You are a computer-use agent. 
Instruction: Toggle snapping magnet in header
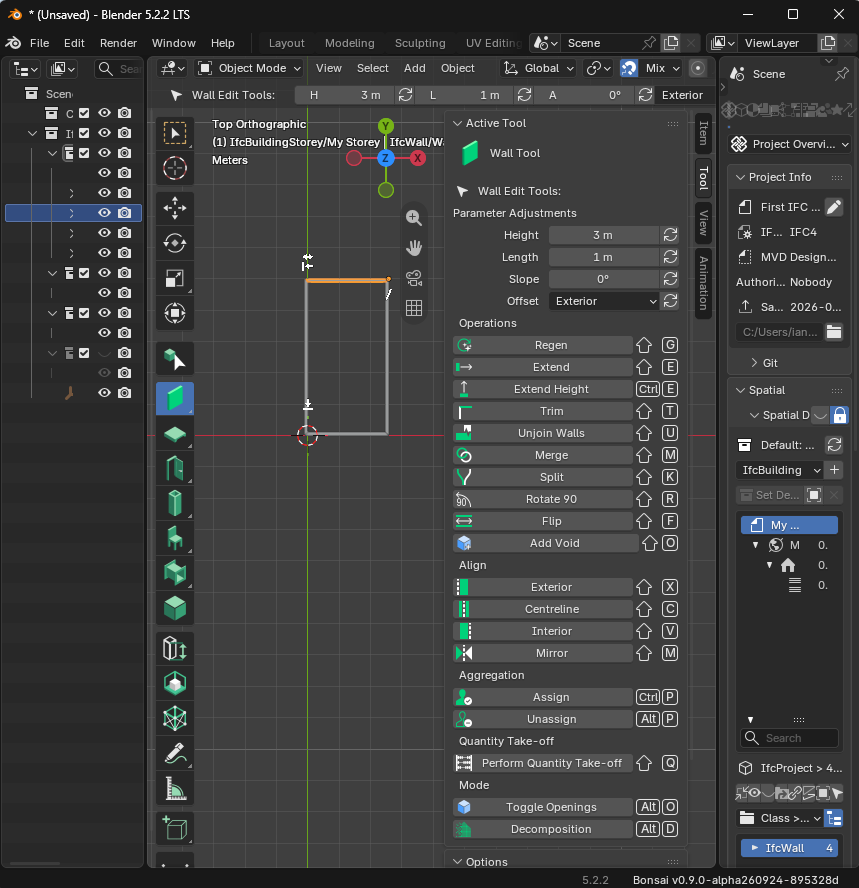coord(629,69)
